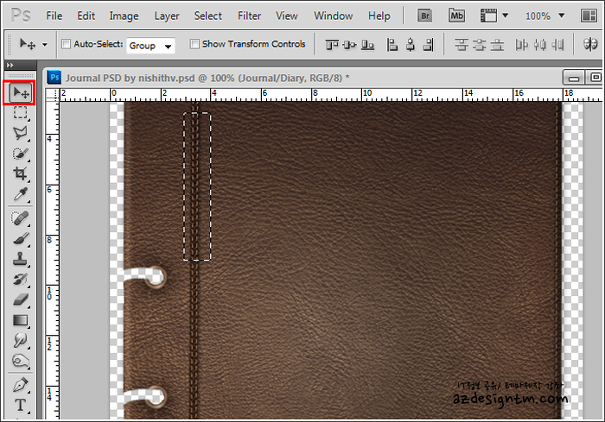
Task: Select the Polygonal Lasso tool
Action: click(20, 133)
